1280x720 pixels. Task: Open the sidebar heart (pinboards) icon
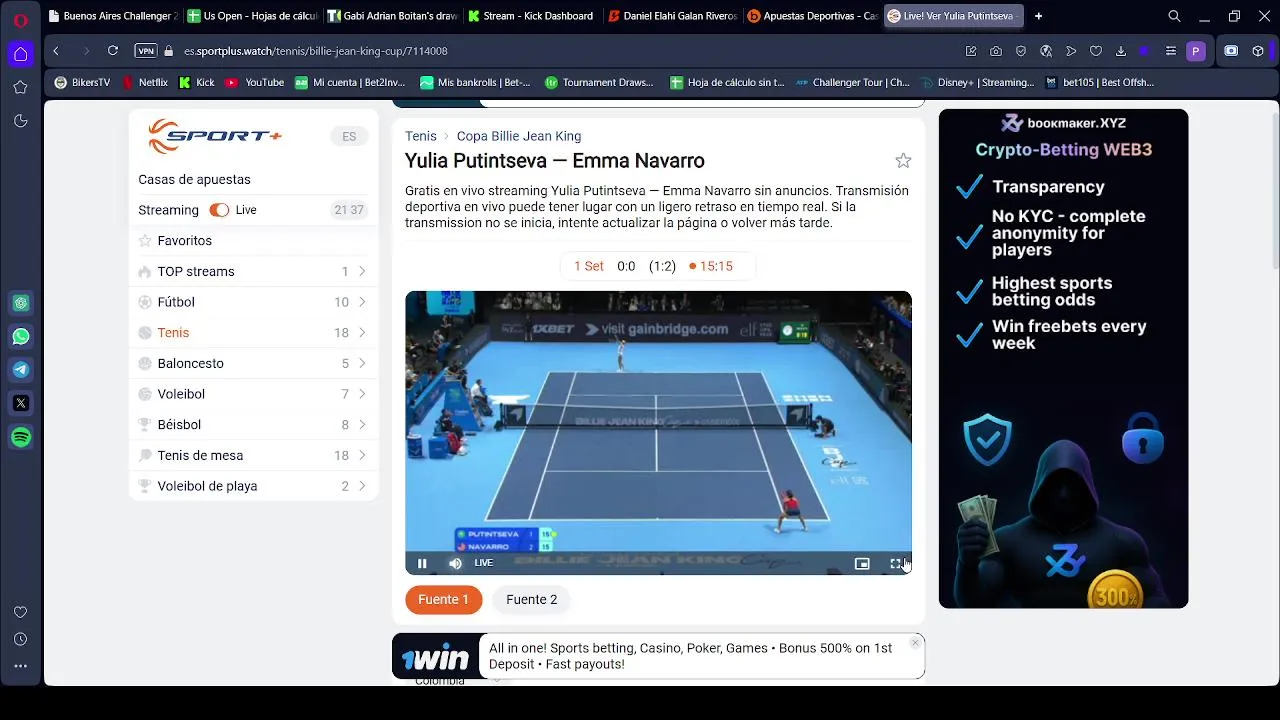[x=20, y=612]
